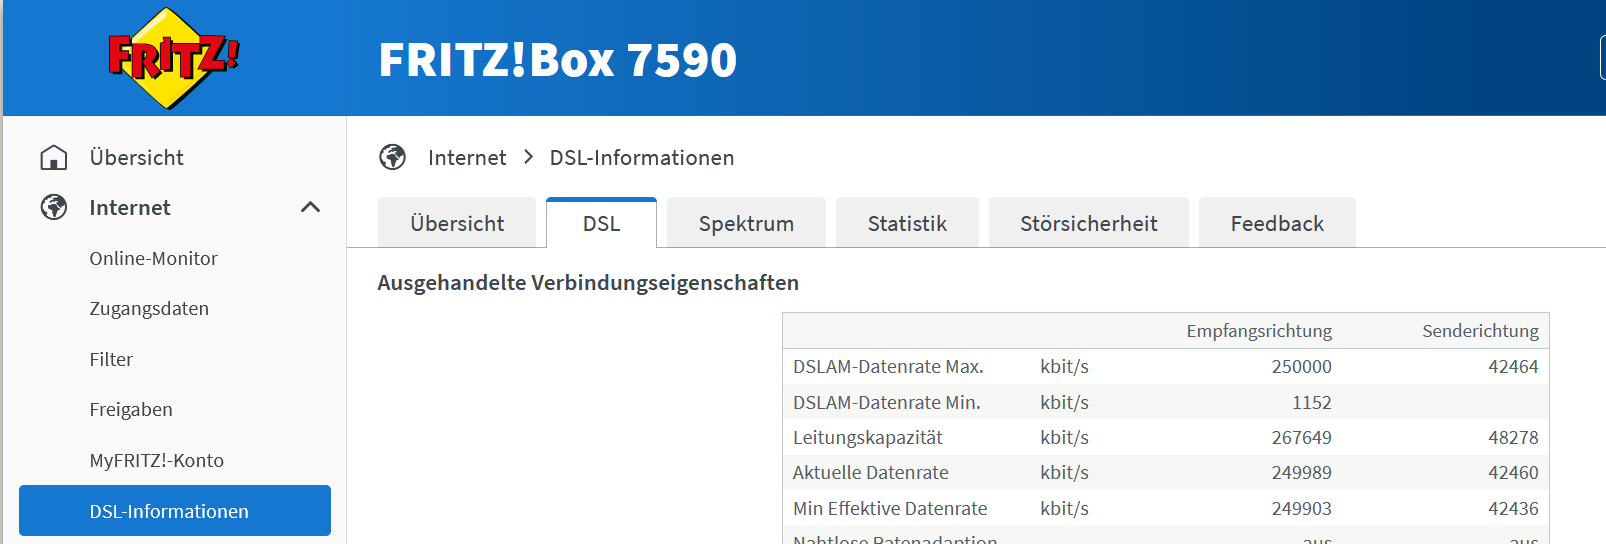Screen dimensions: 1606x544
Task: Open Übersicht in the sidebar
Action: [137, 158]
